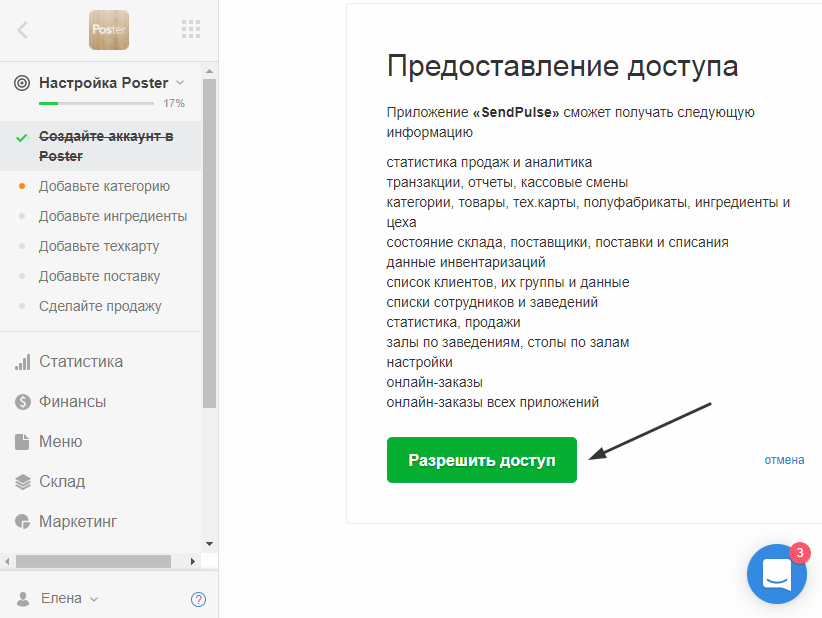Image resolution: width=822 pixels, height=618 pixels.
Task: Click the список клиентов, их группы line
Action: [x=507, y=282]
